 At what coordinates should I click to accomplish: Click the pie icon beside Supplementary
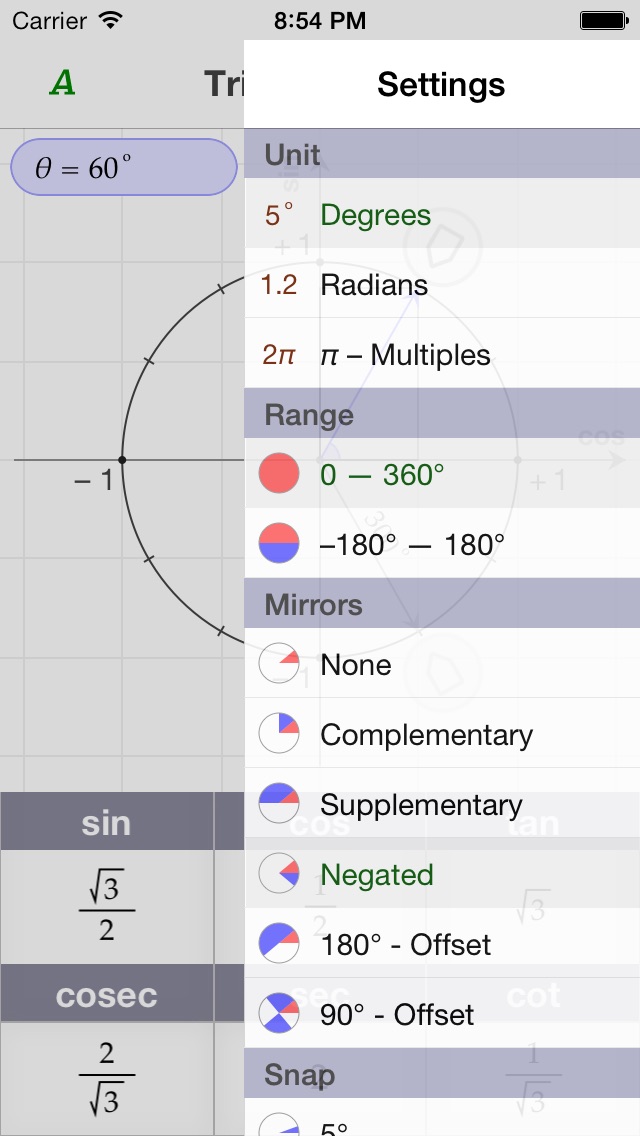point(278,803)
